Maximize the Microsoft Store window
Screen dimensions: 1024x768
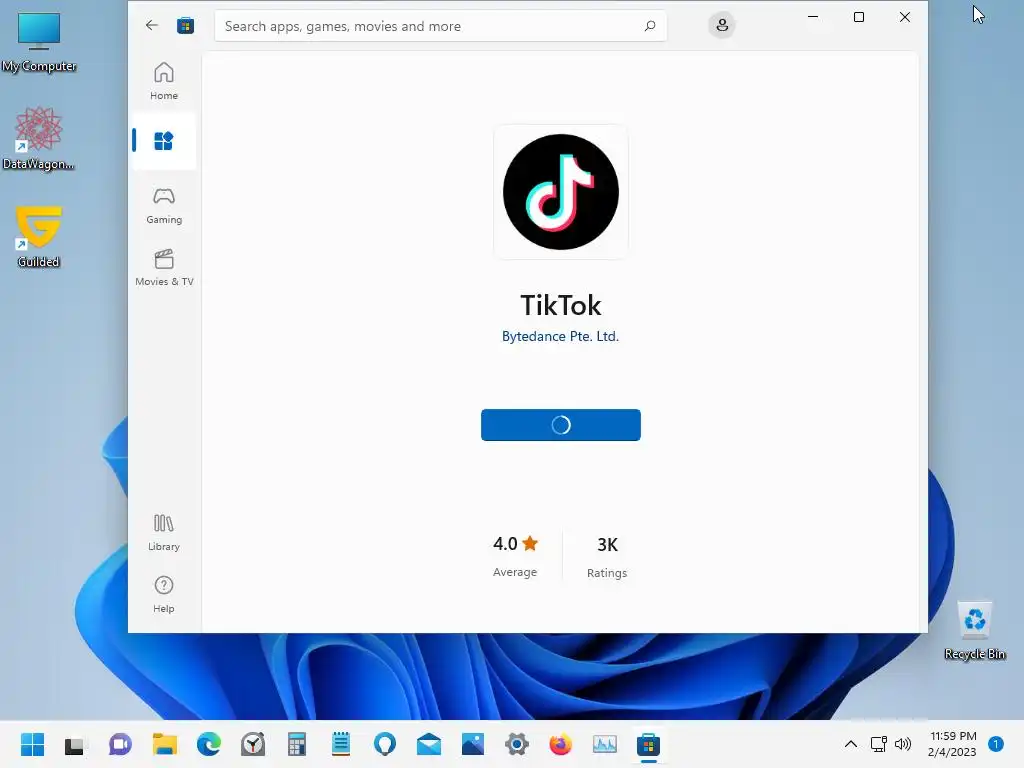click(859, 17)
